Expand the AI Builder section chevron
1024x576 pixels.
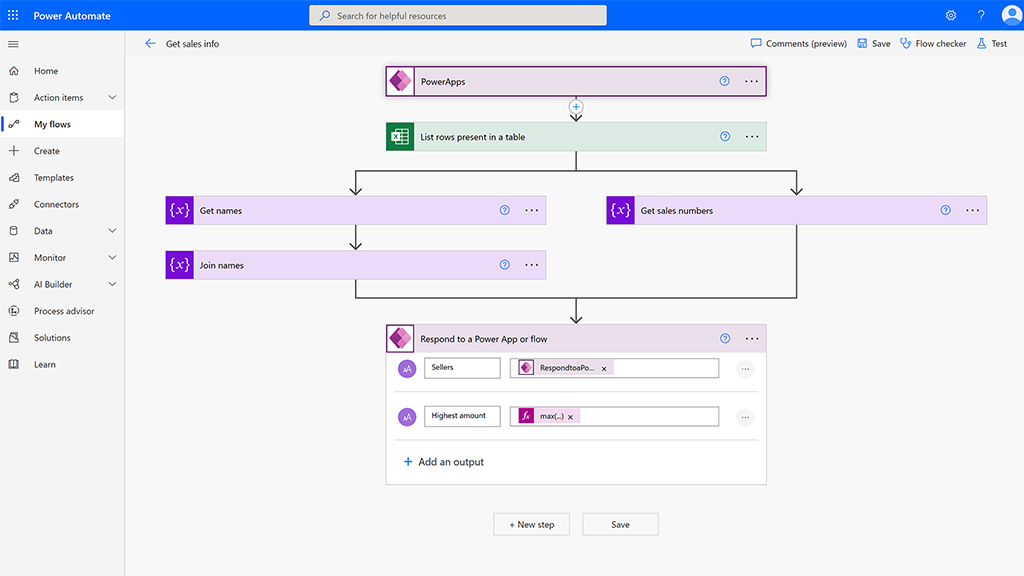pyautogui.click(x=112, y=284)
